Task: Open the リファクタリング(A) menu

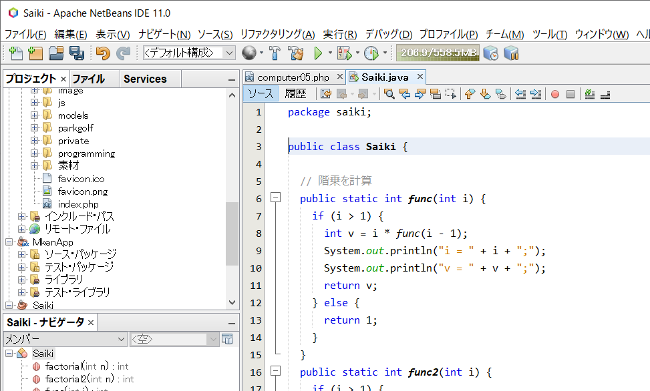Action: (278, 34)
